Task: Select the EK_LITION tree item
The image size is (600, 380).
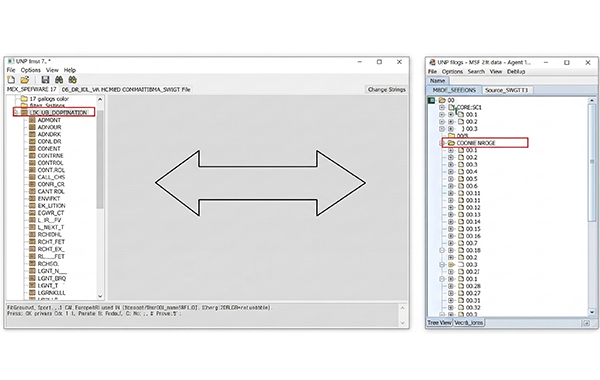Action: tap(51, 206)
